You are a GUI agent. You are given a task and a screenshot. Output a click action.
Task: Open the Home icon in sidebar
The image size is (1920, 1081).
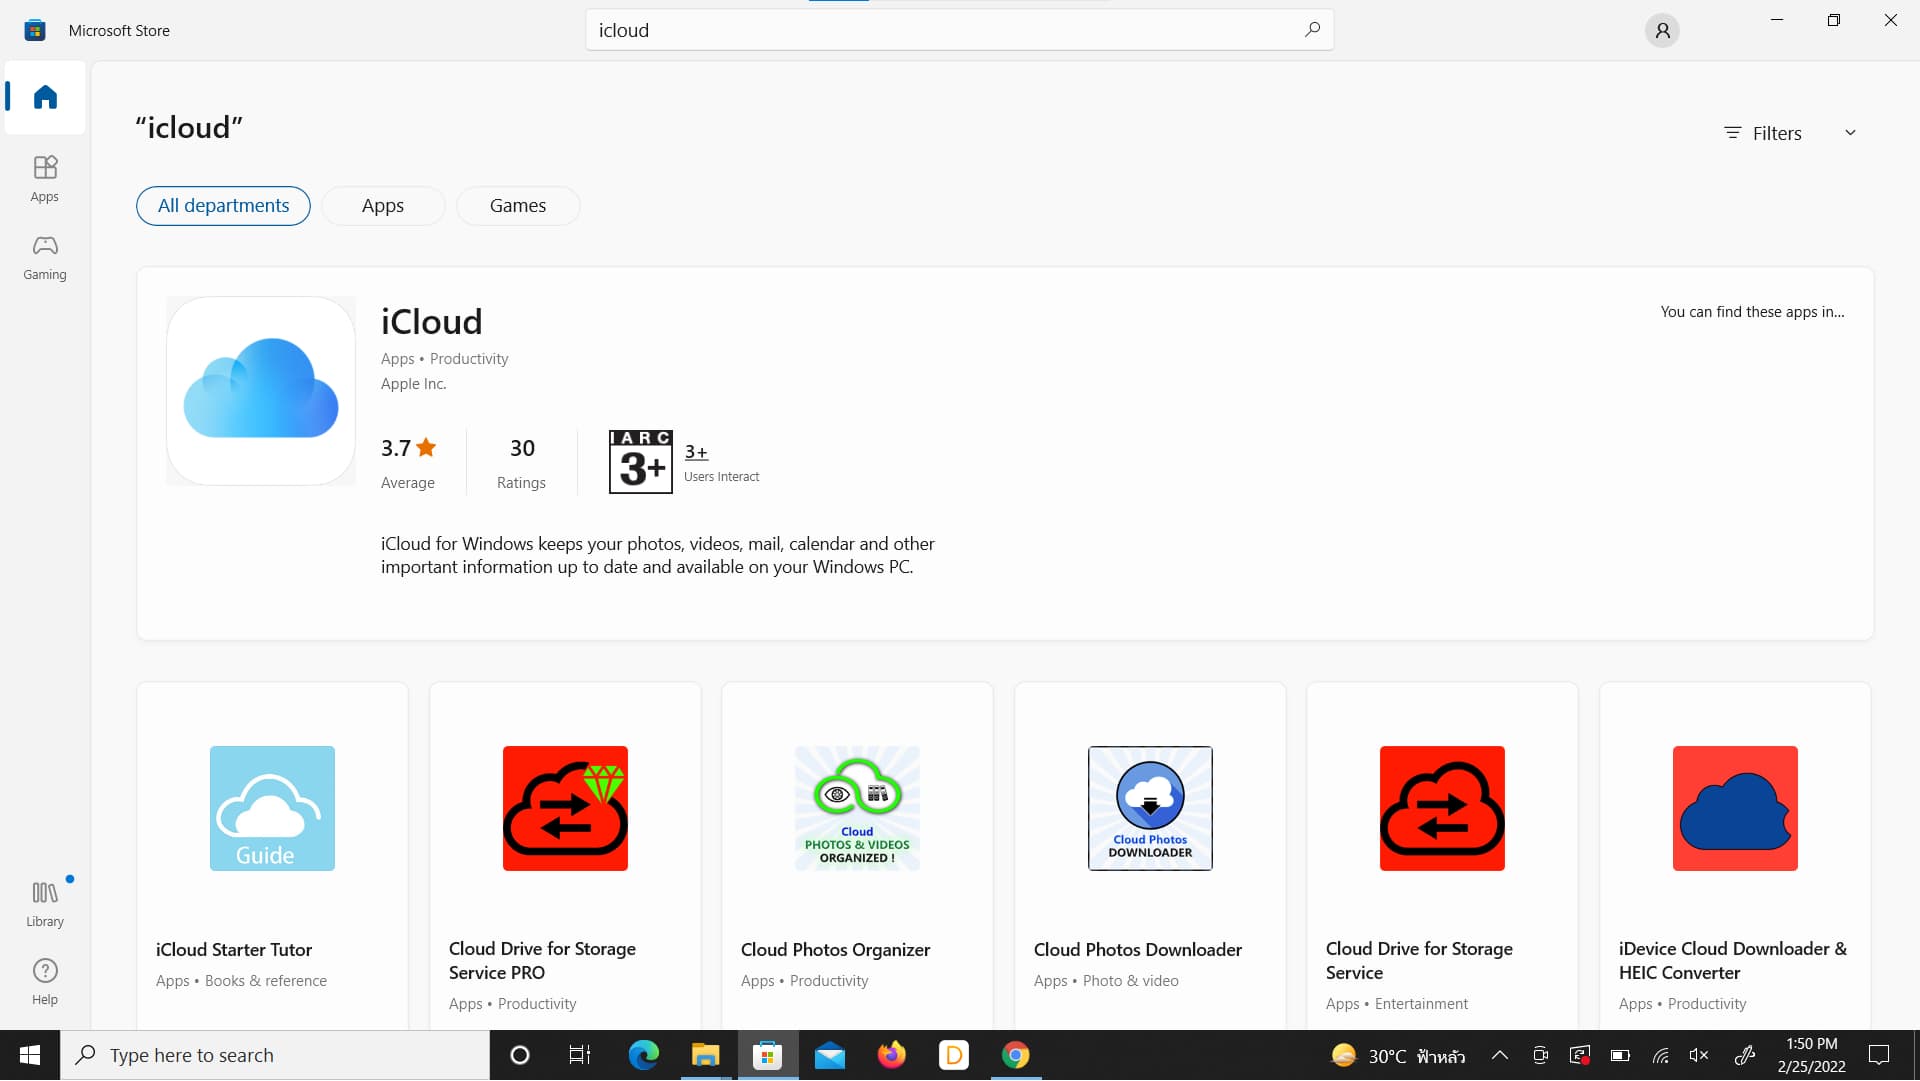[x=45, y=97]
